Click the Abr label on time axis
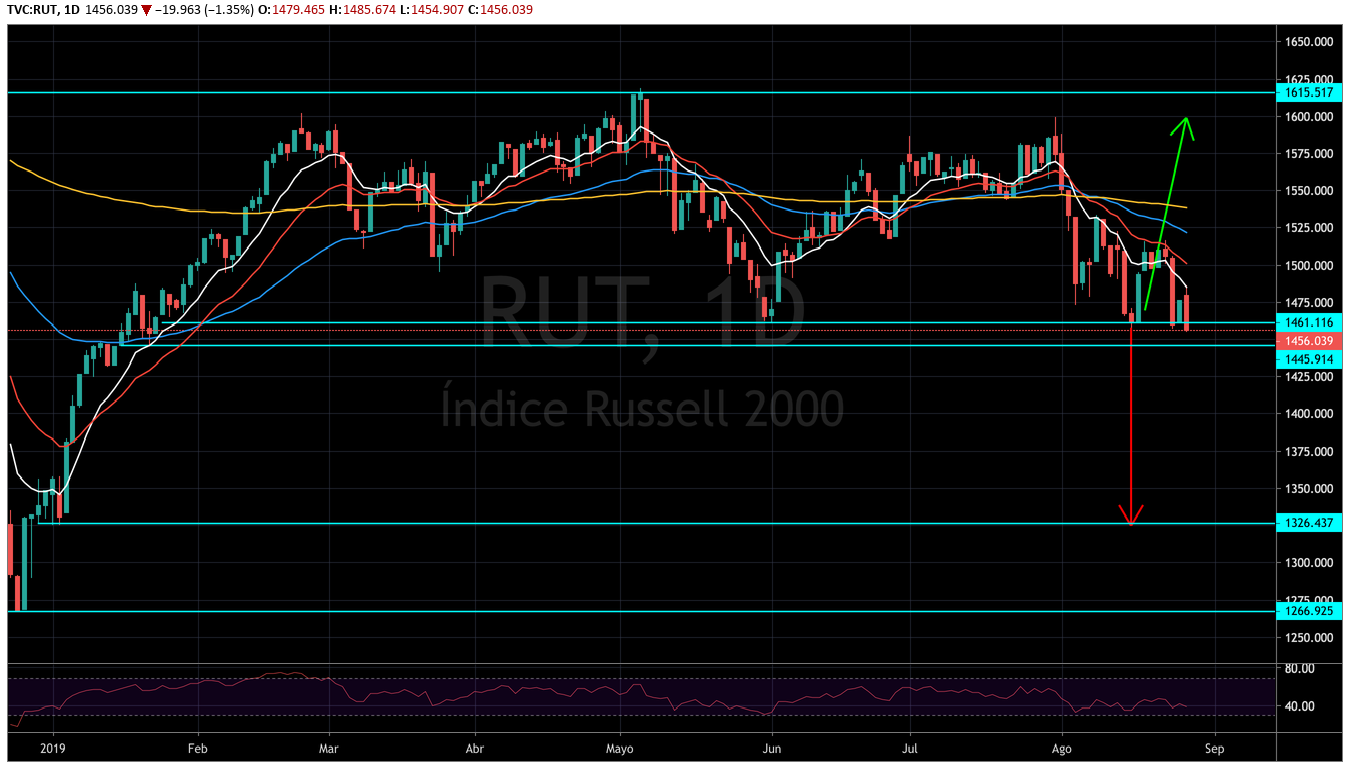The height and width of the screenshot is (765, 1348). tap(475, 747)
